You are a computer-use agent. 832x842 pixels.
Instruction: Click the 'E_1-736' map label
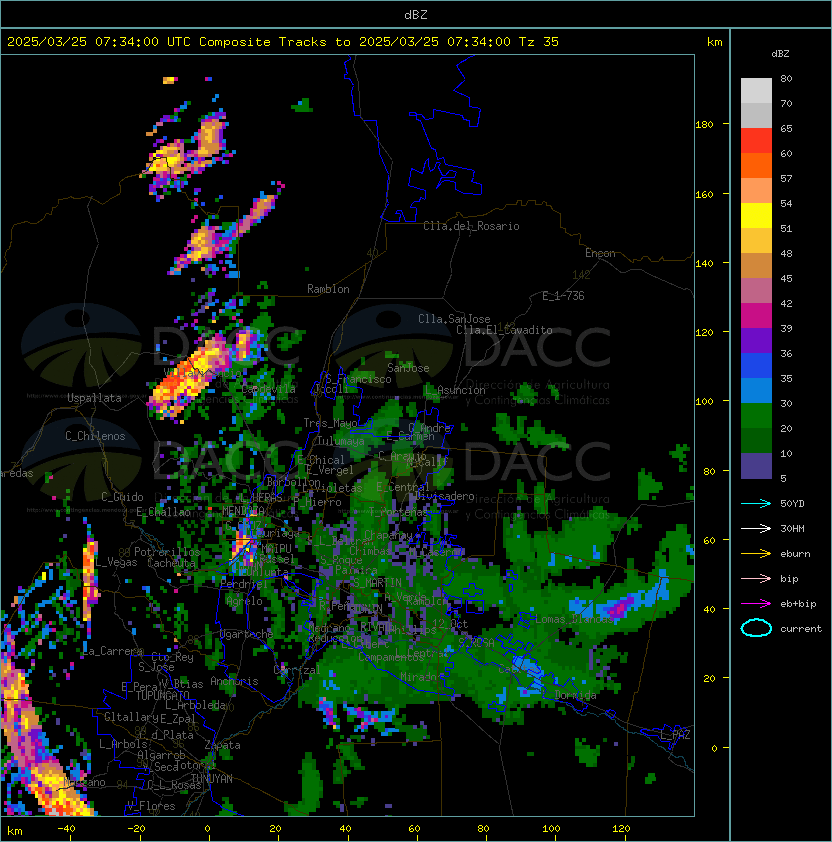click(563, 296)
